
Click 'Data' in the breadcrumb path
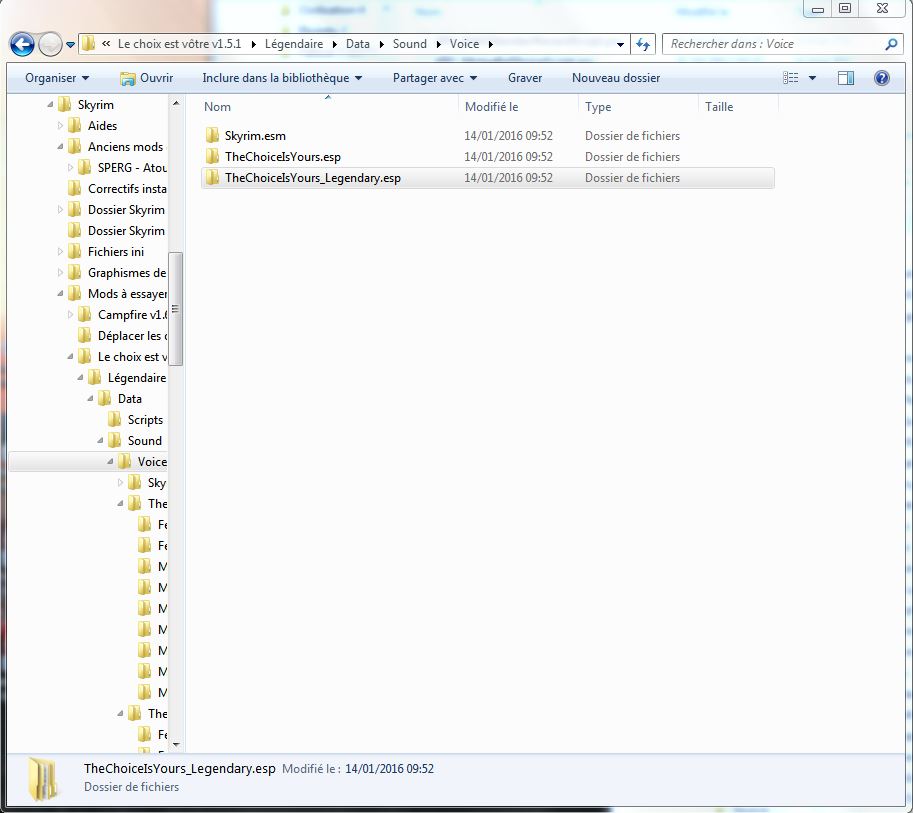point(358,44)
